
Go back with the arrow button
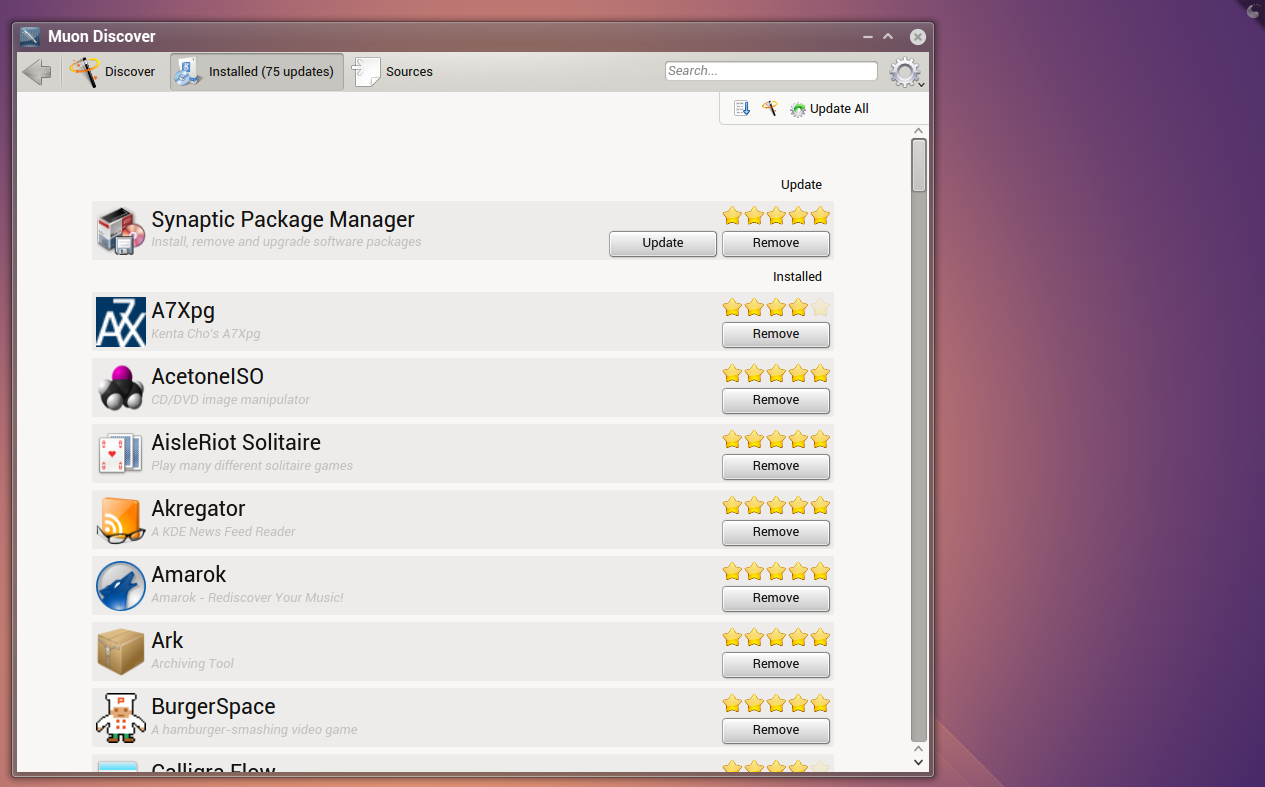[x=37, y=72]
